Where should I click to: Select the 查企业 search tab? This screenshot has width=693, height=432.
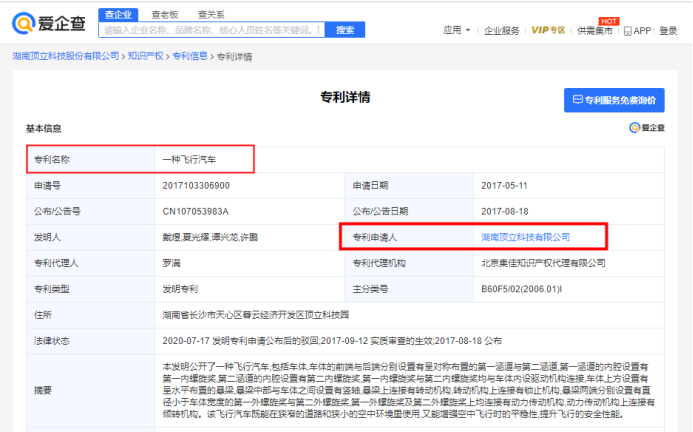point(118,15)
